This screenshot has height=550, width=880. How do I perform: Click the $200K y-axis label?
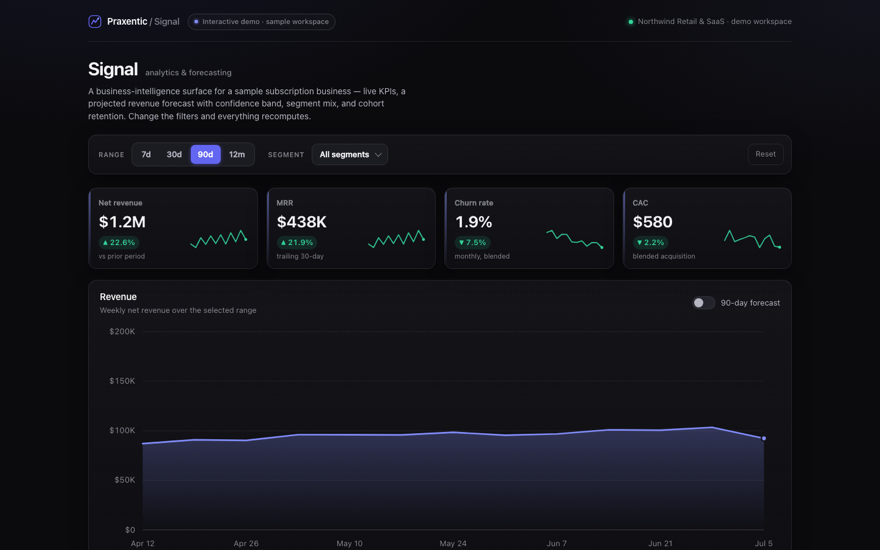[x=122, y=332]
